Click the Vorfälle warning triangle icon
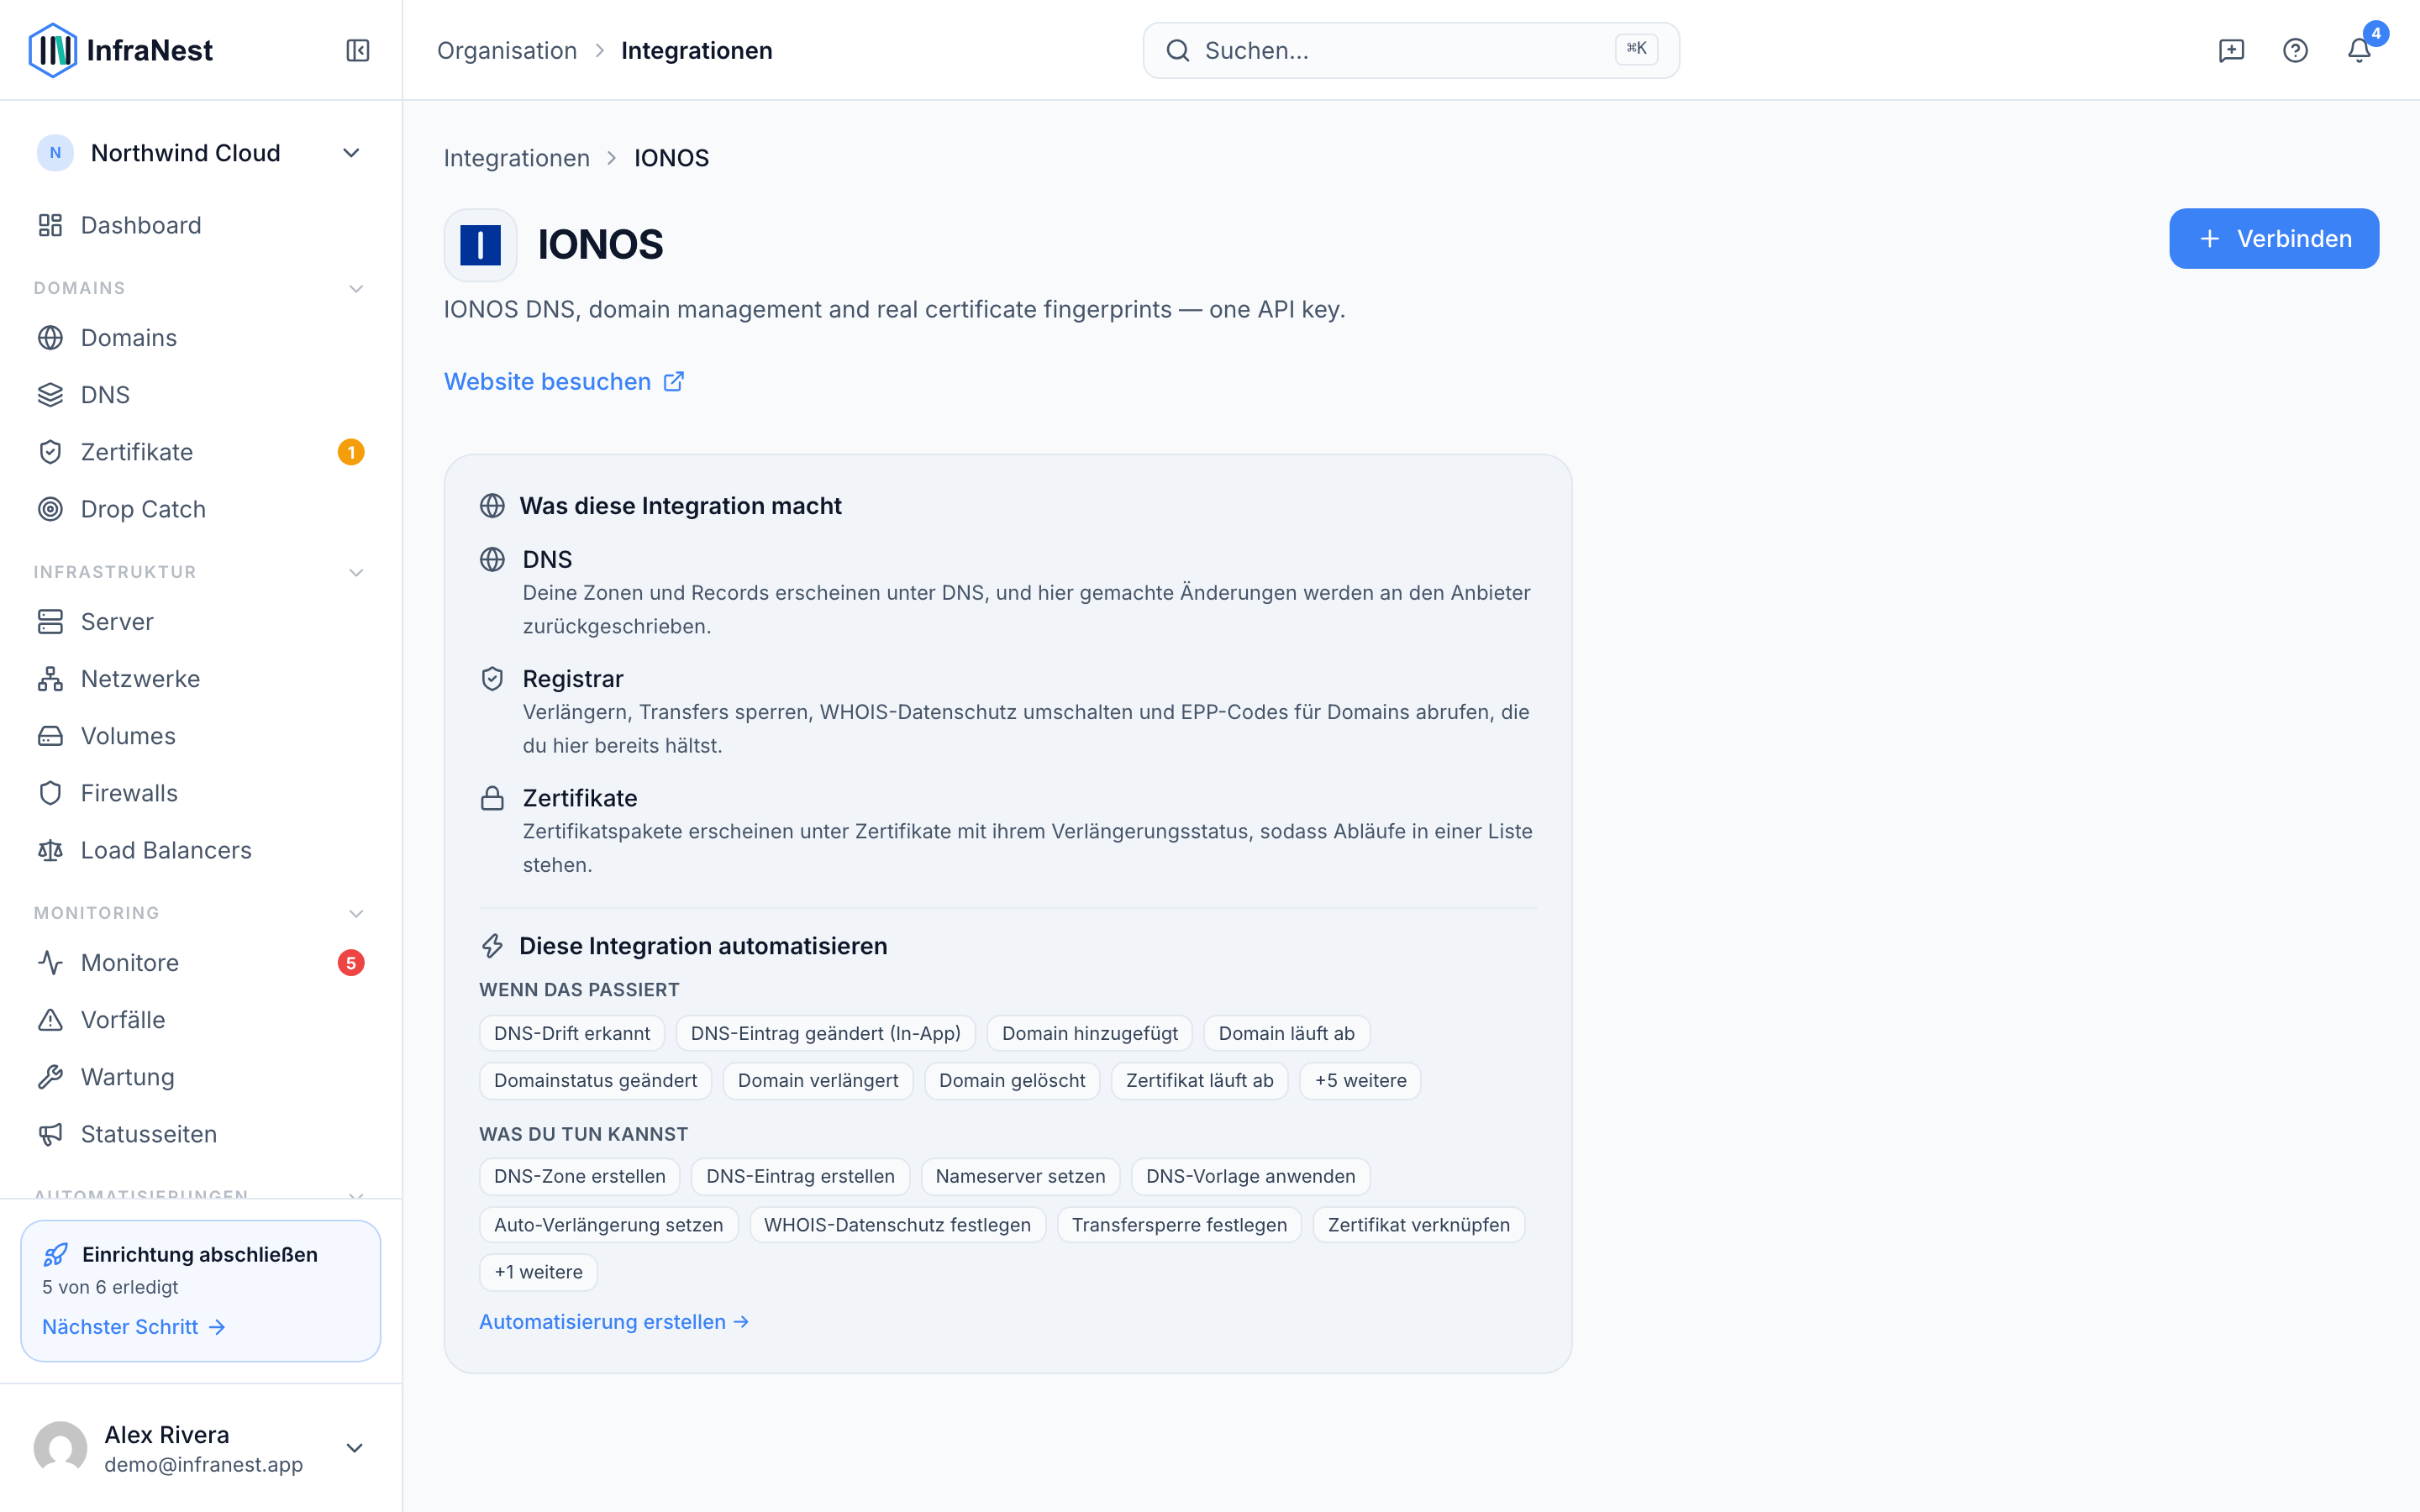Viewport: 2420px width, 1512px height. click(x=50, y=1020)
